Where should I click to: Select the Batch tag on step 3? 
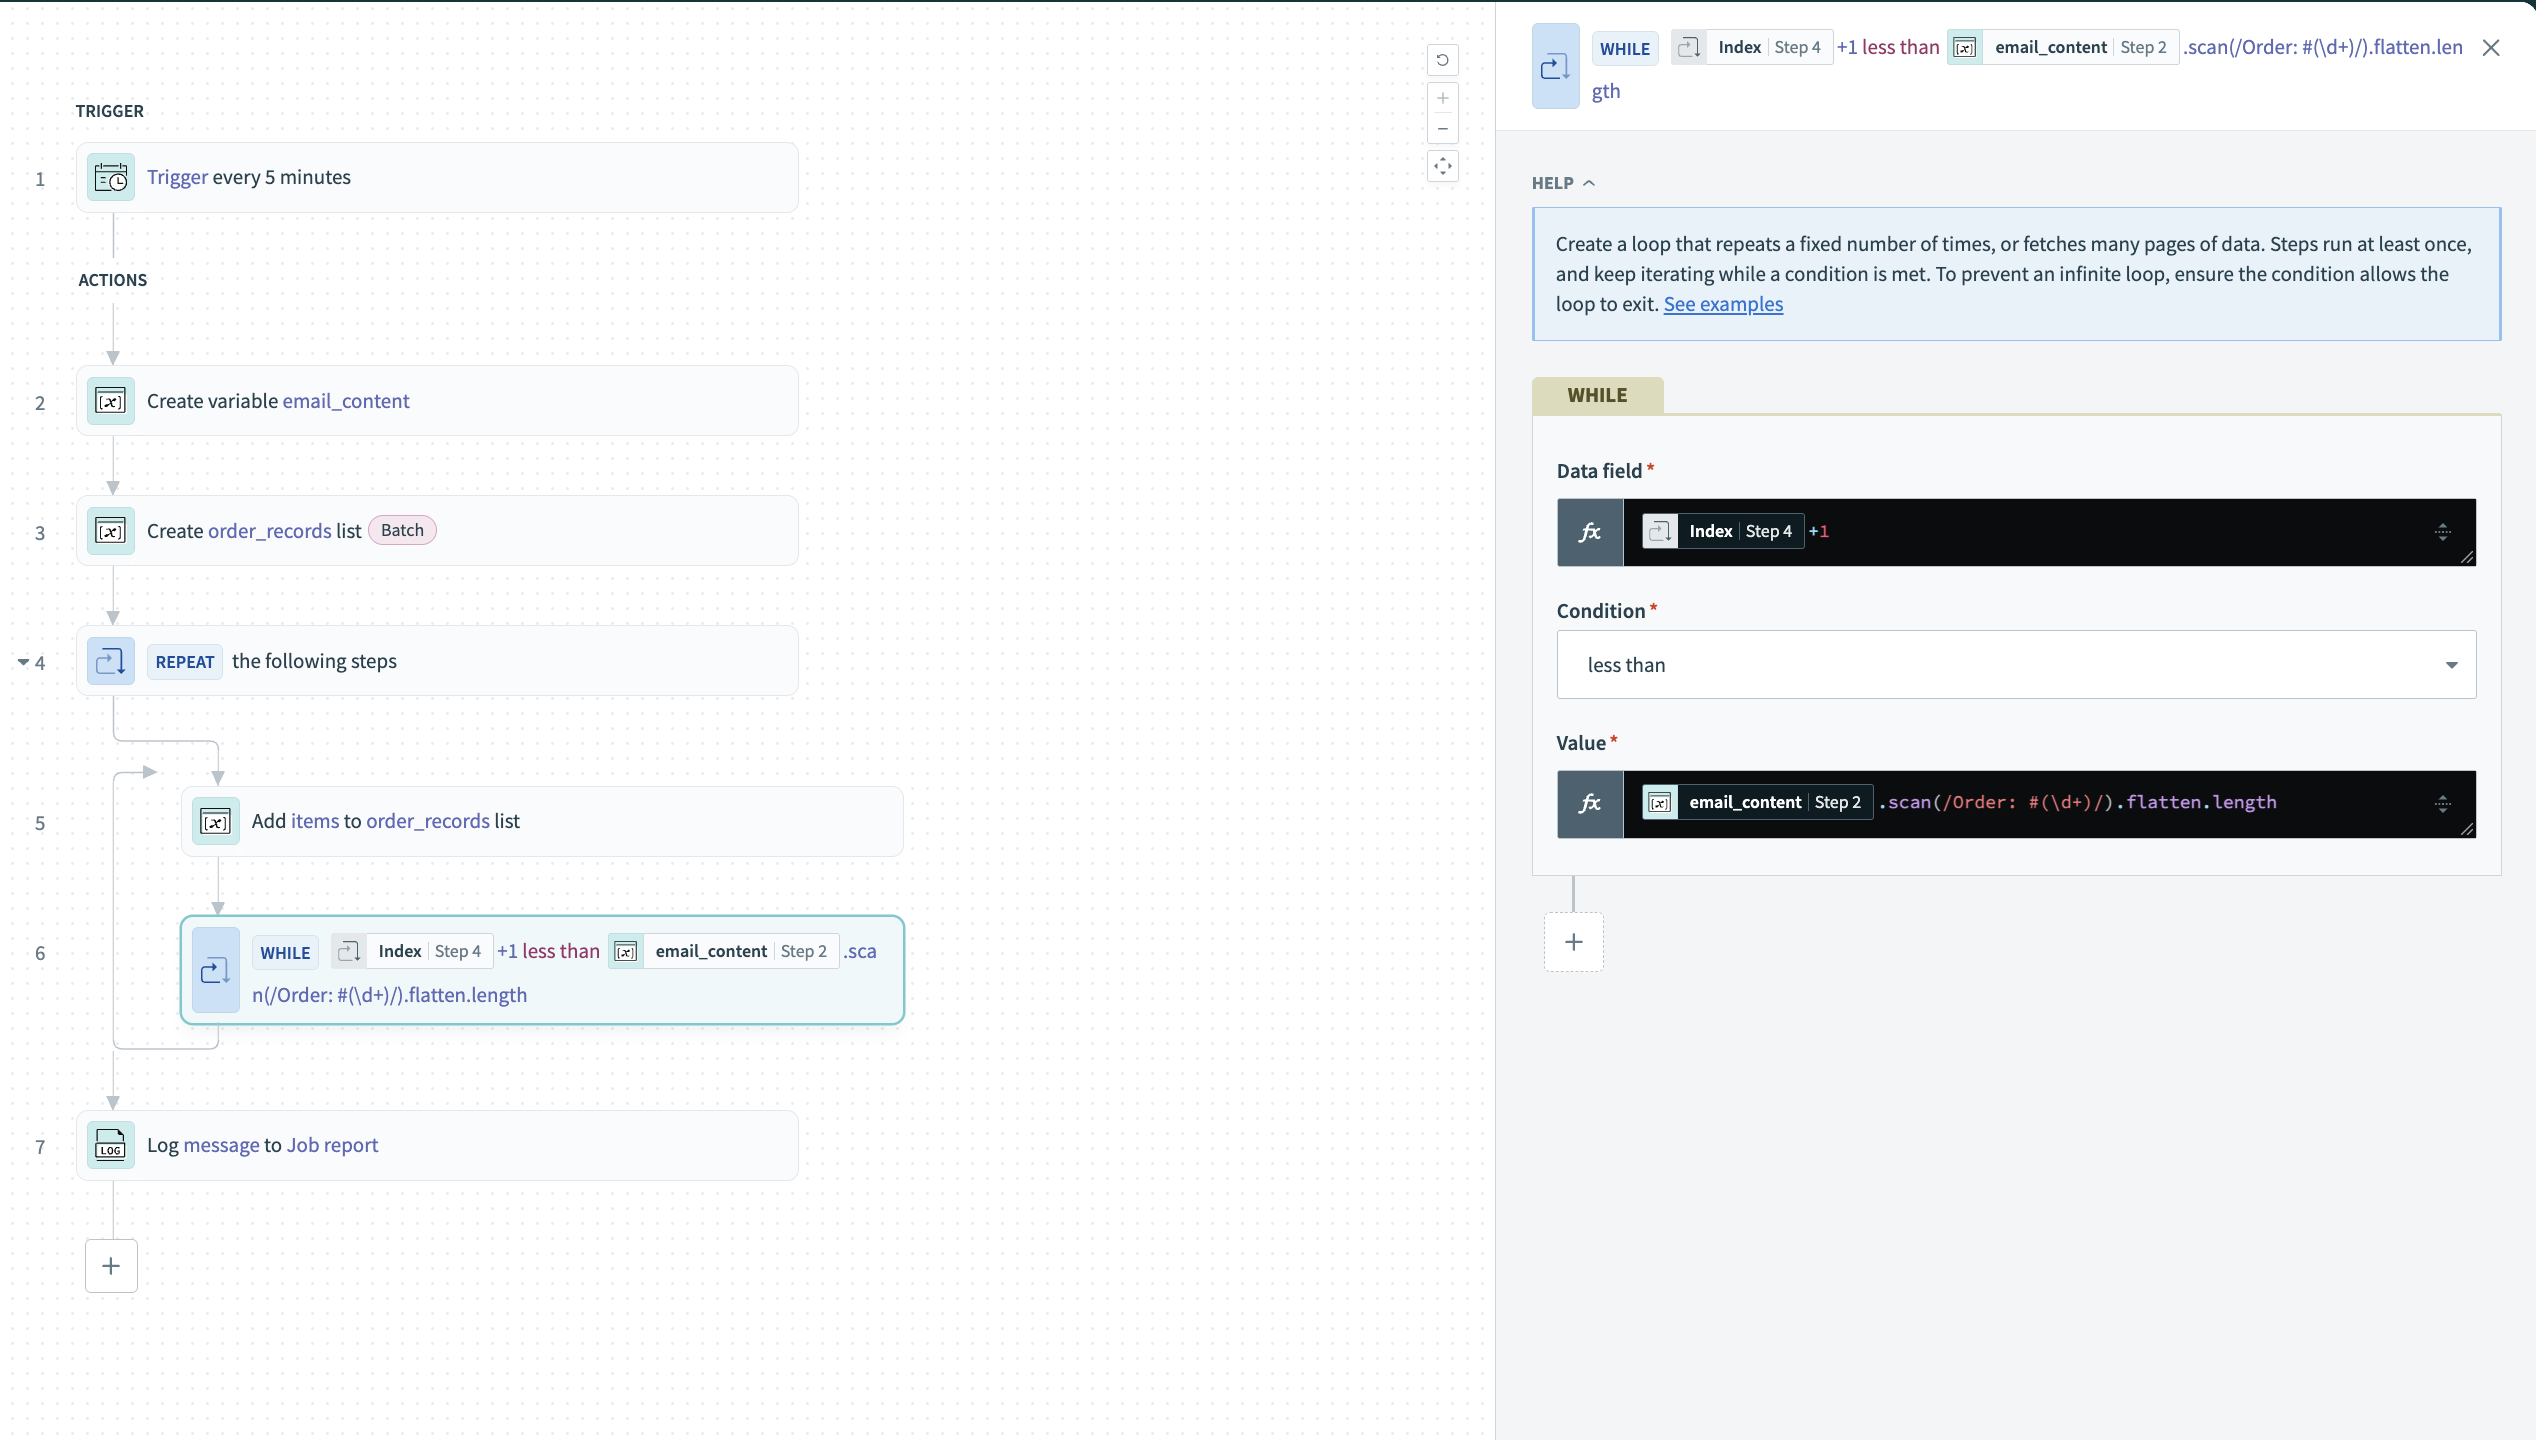click(x=401, y=530)
